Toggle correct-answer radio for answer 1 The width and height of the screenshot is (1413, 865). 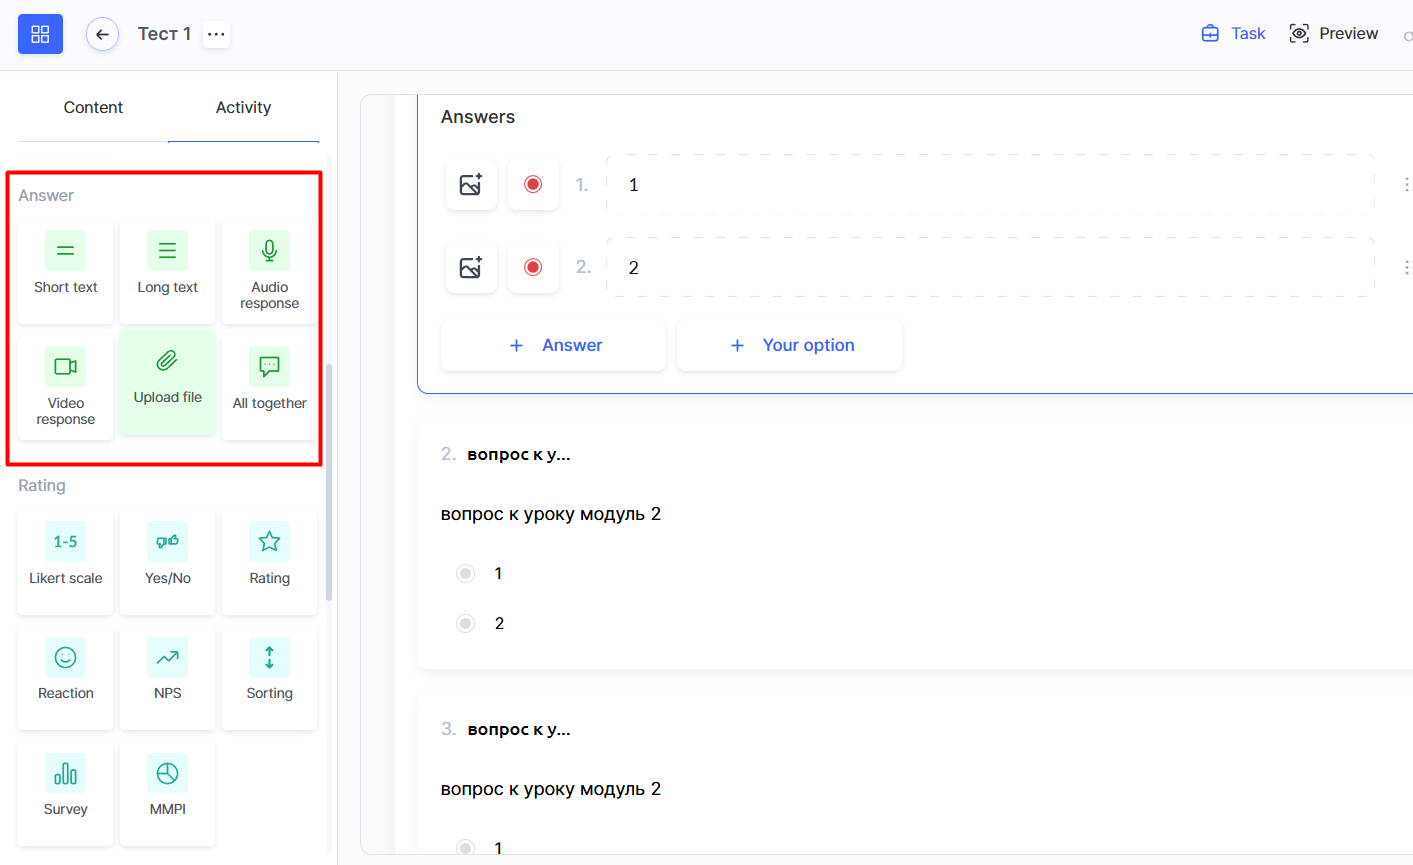point(533,184)
